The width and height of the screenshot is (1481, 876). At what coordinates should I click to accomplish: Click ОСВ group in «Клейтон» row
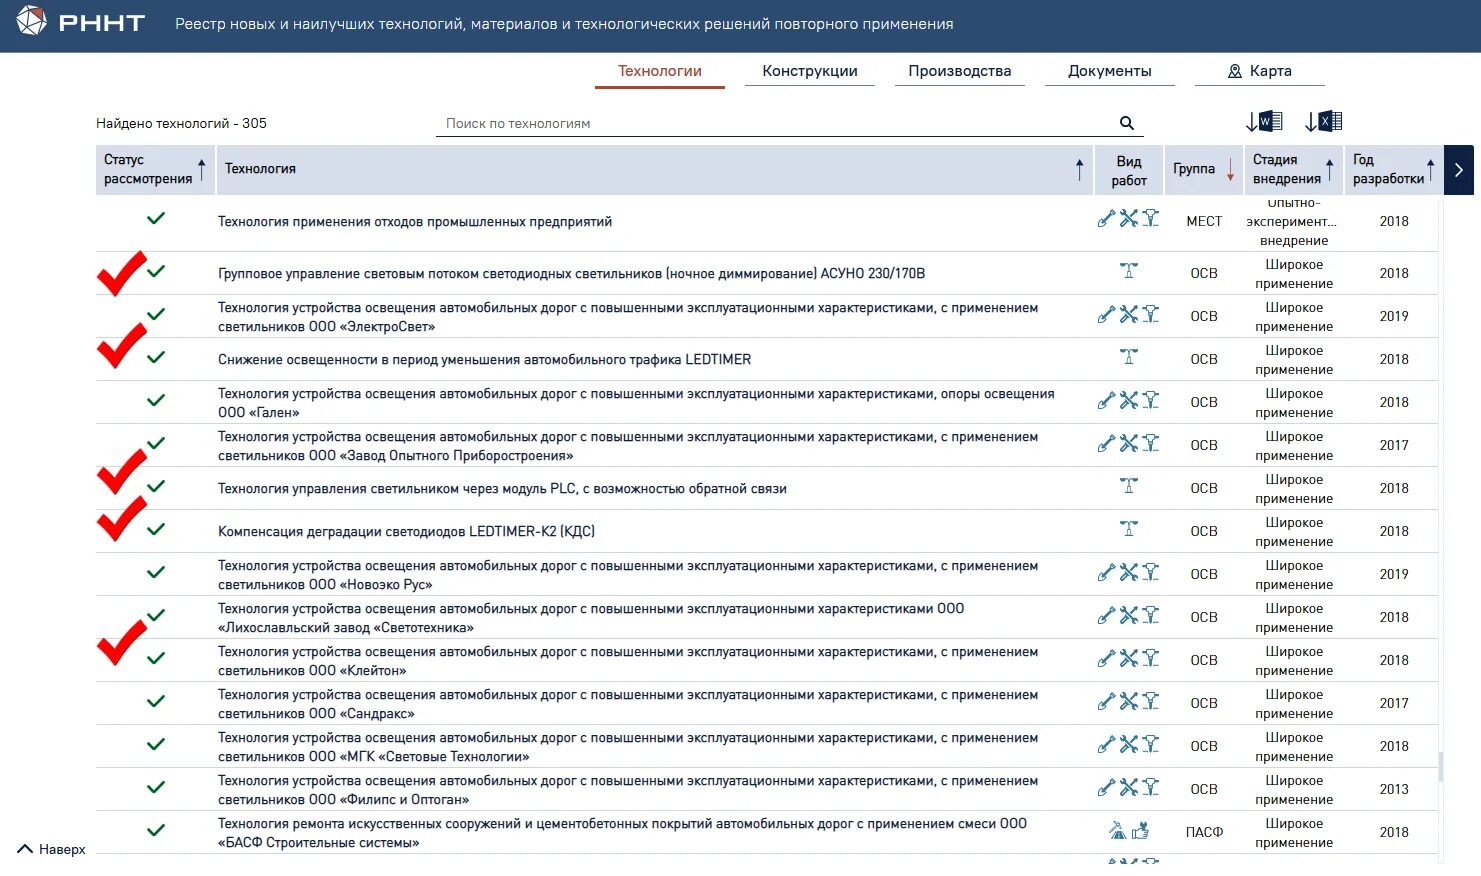click(1204, 660)
